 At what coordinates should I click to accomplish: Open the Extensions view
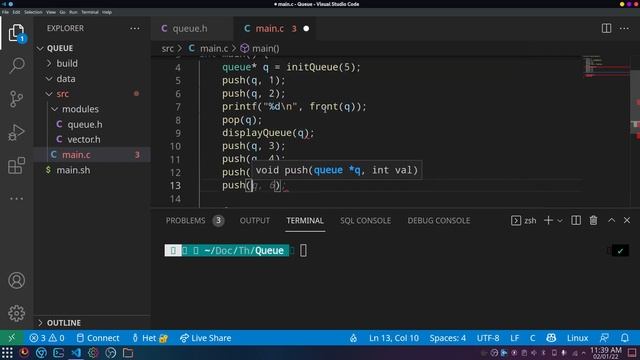point(16,166)
